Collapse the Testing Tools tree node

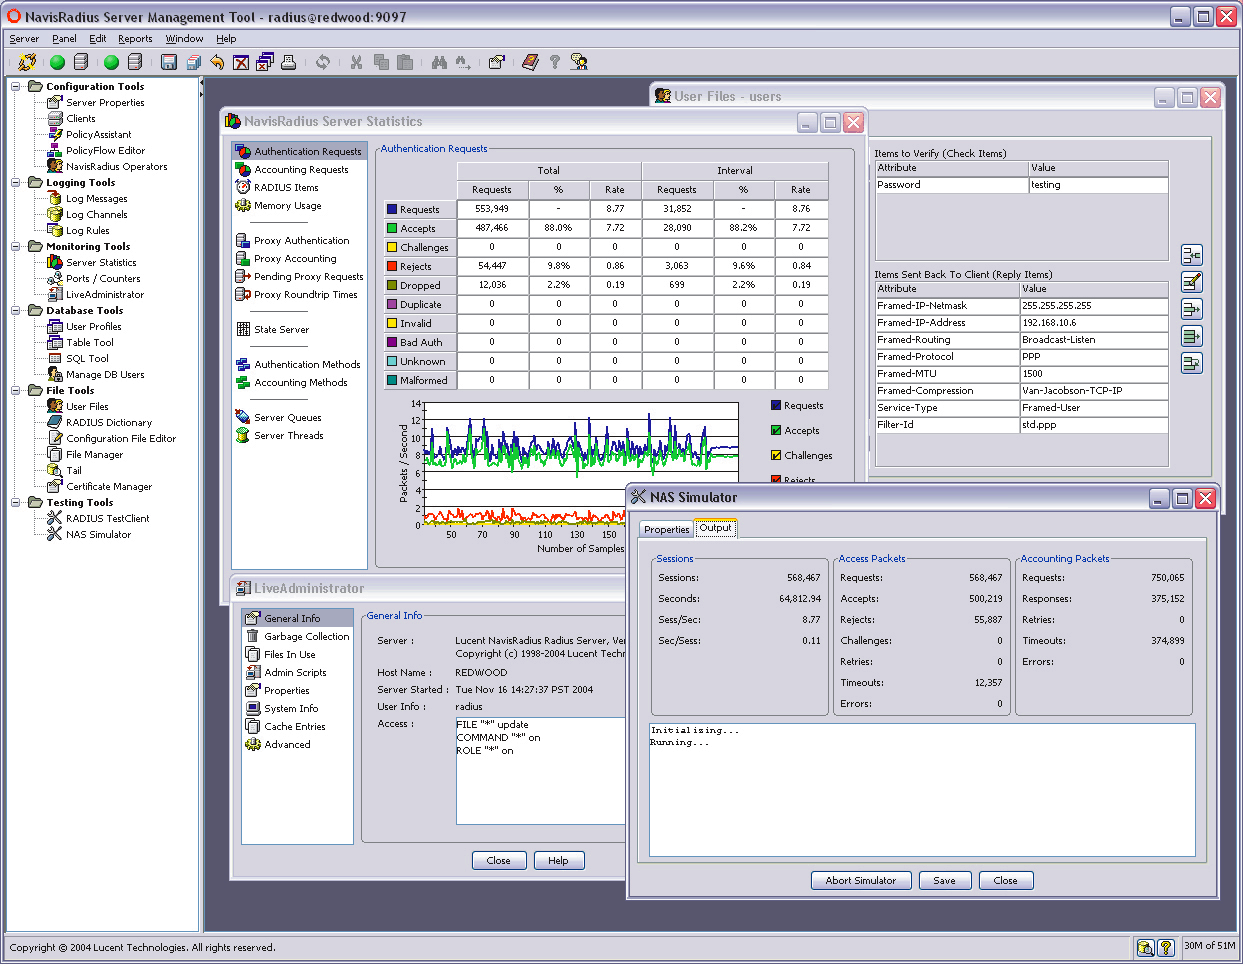point(16,503)
